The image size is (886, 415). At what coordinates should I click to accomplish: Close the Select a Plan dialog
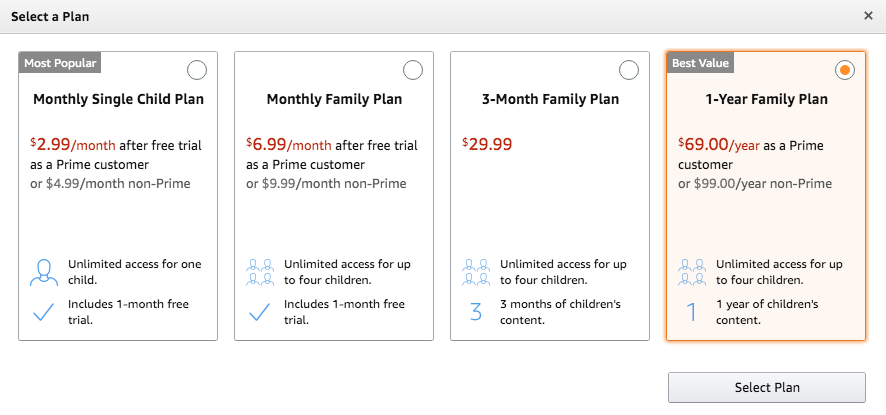point(868,16)
